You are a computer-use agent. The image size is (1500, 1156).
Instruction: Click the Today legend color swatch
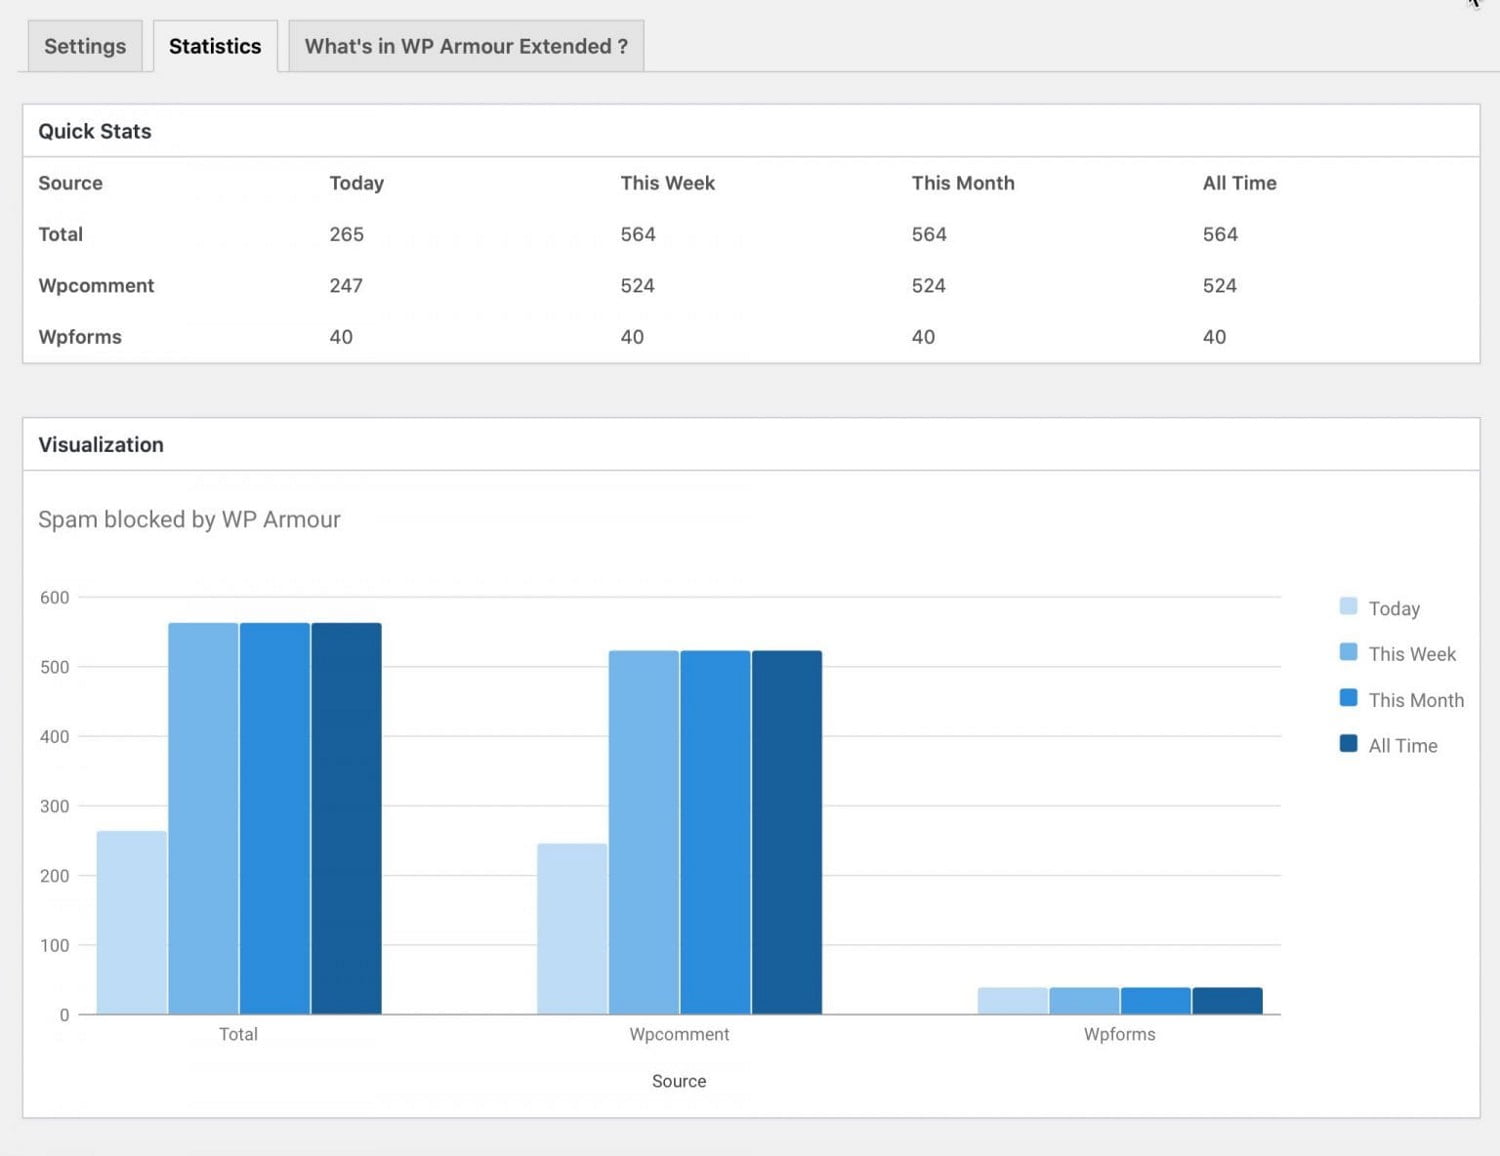(x=1348, y=606)
